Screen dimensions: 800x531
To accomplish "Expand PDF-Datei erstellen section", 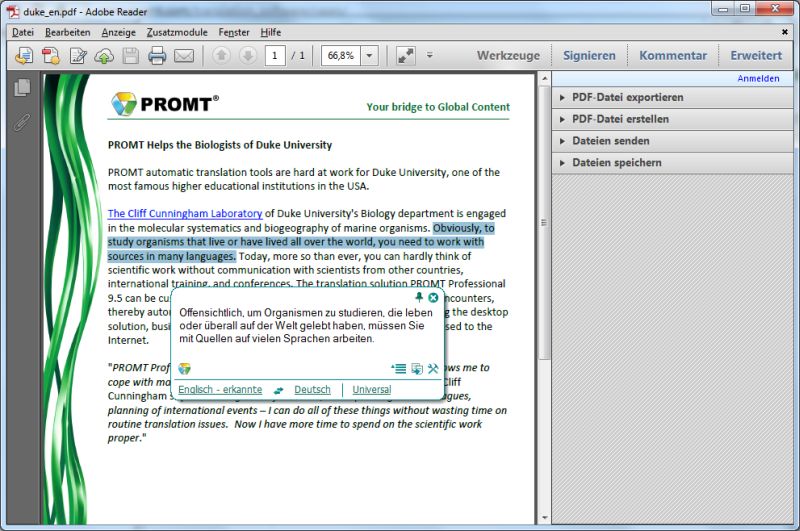I will pos(672,119).
